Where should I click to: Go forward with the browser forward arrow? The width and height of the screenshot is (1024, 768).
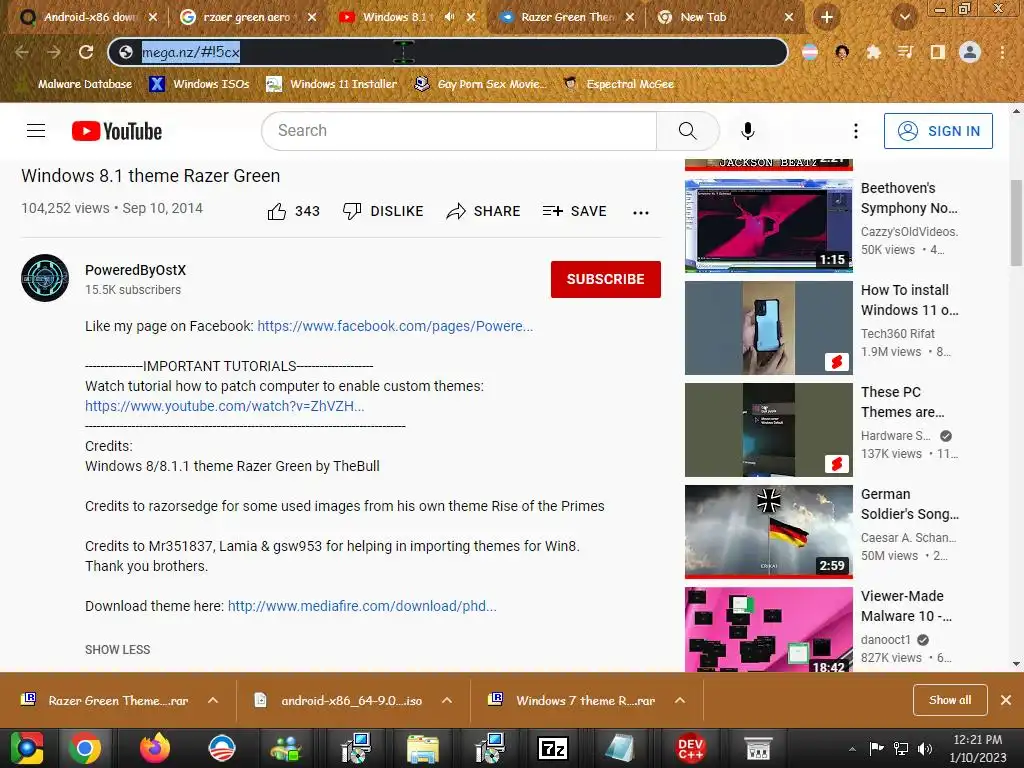click(x=54, y=52)
